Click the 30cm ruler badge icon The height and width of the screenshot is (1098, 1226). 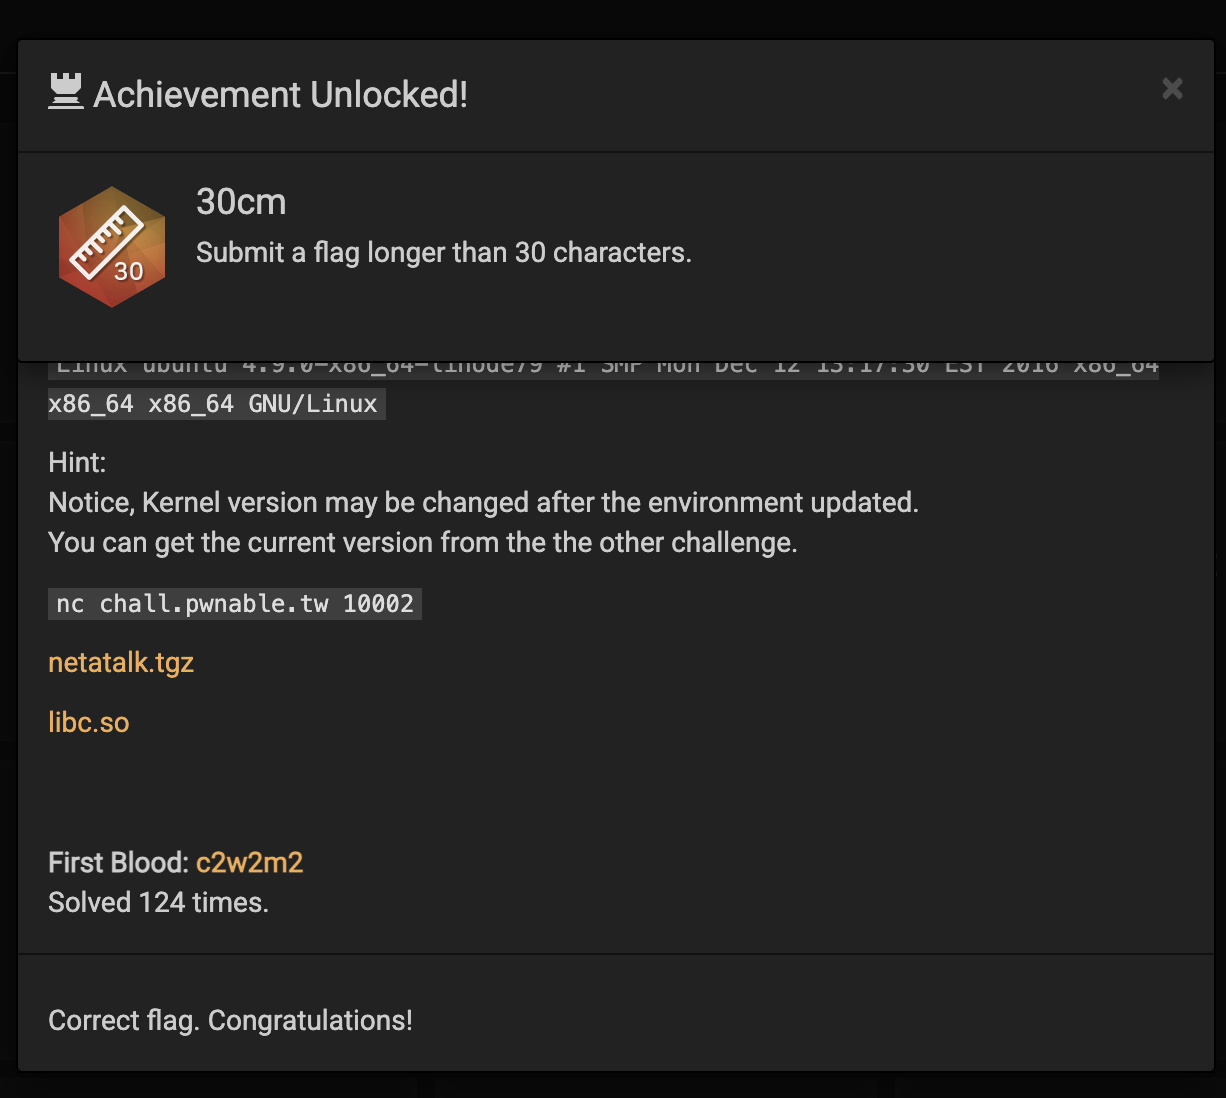(111, 246)
